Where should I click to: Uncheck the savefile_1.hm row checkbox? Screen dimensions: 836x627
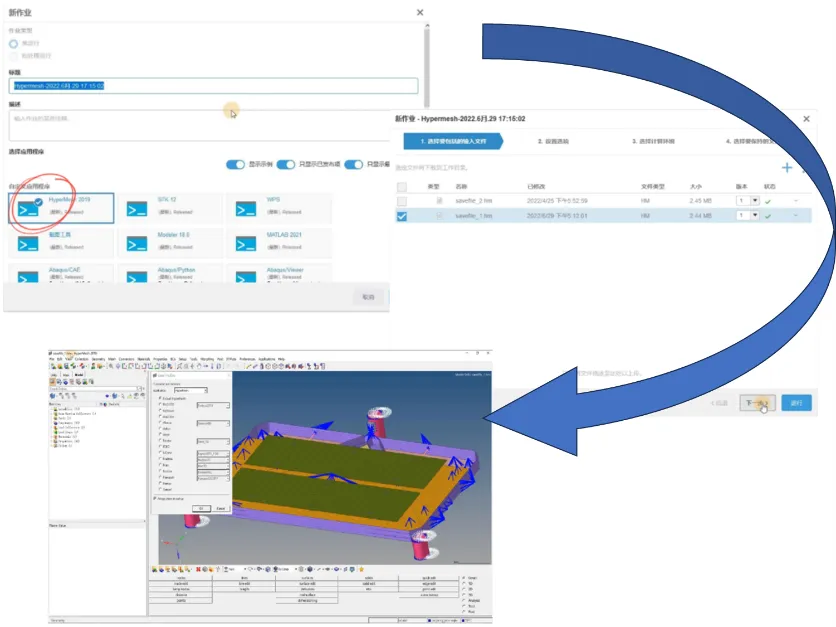[402, 215]
